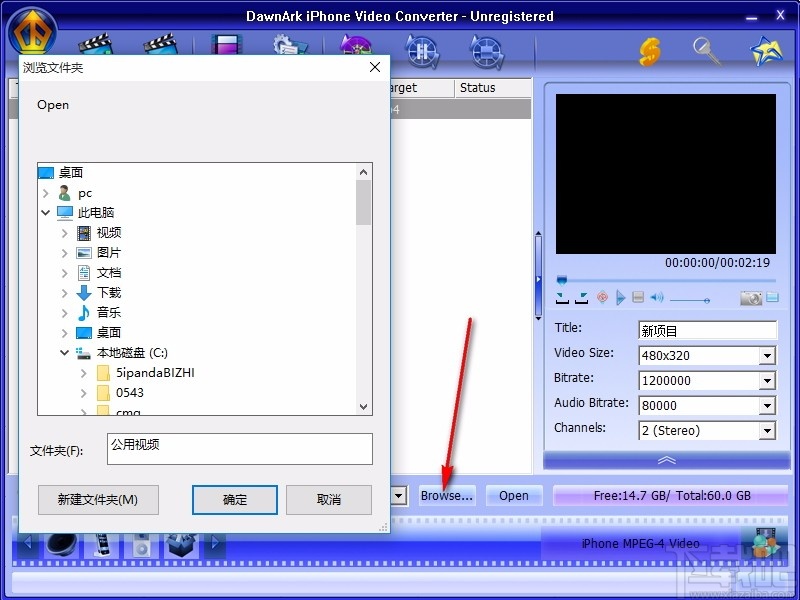Adjust the volume slider
The image size is (800, 600).
[x=690, y=297]
